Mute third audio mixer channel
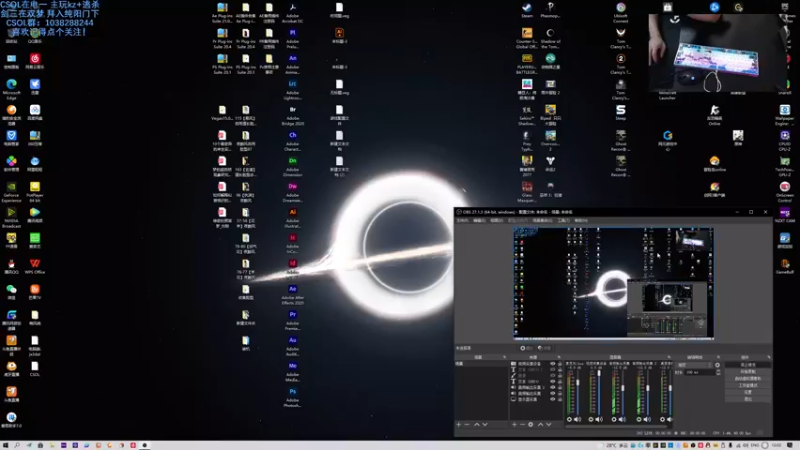 click(622, 419)
